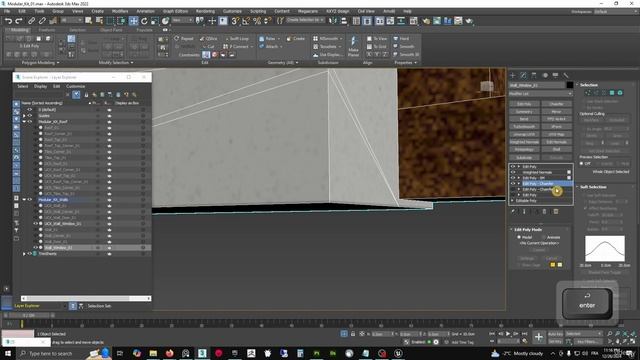This screenshot has height=360, width=640.
Task: Open the Graph Editors menu
Action: [x=176, y=11]
